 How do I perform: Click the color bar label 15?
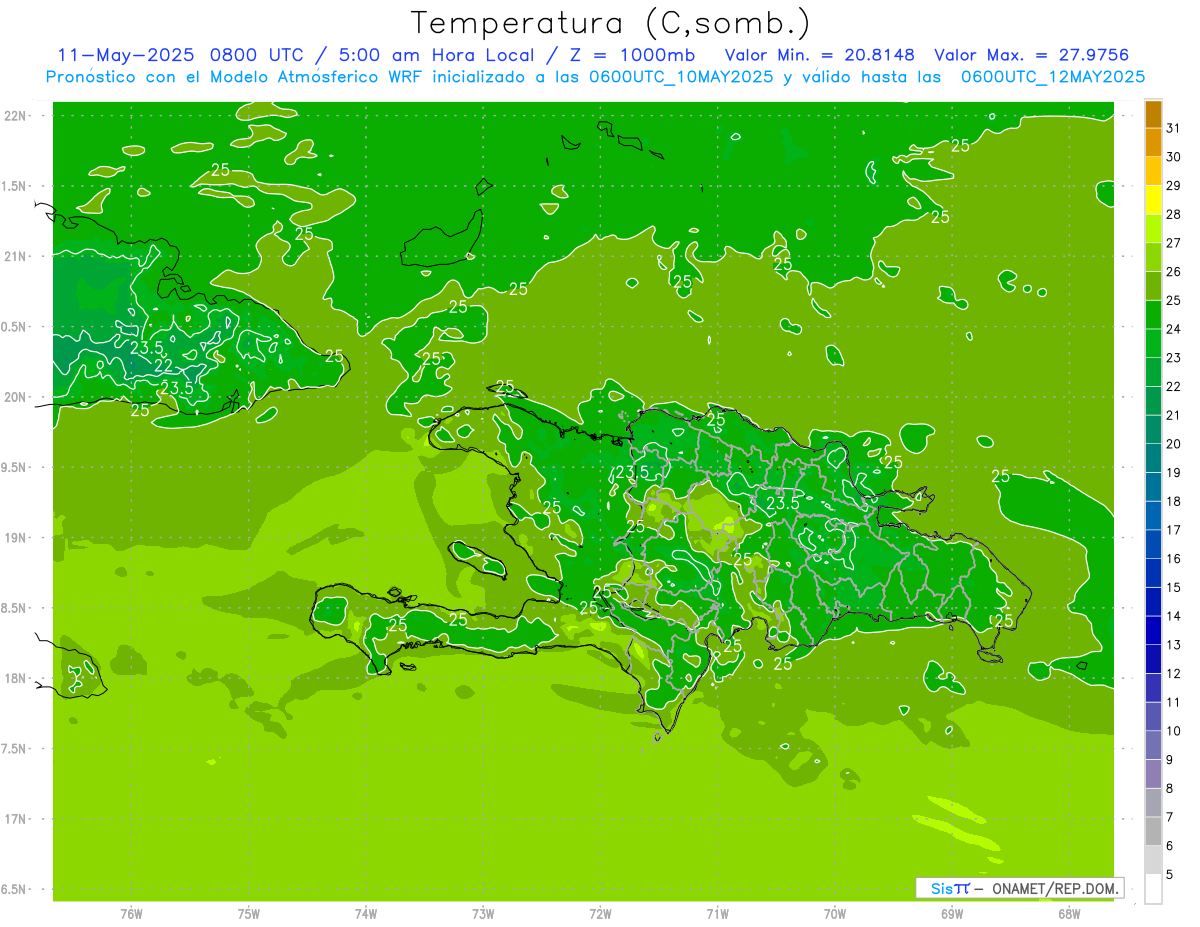point(1174,587)
